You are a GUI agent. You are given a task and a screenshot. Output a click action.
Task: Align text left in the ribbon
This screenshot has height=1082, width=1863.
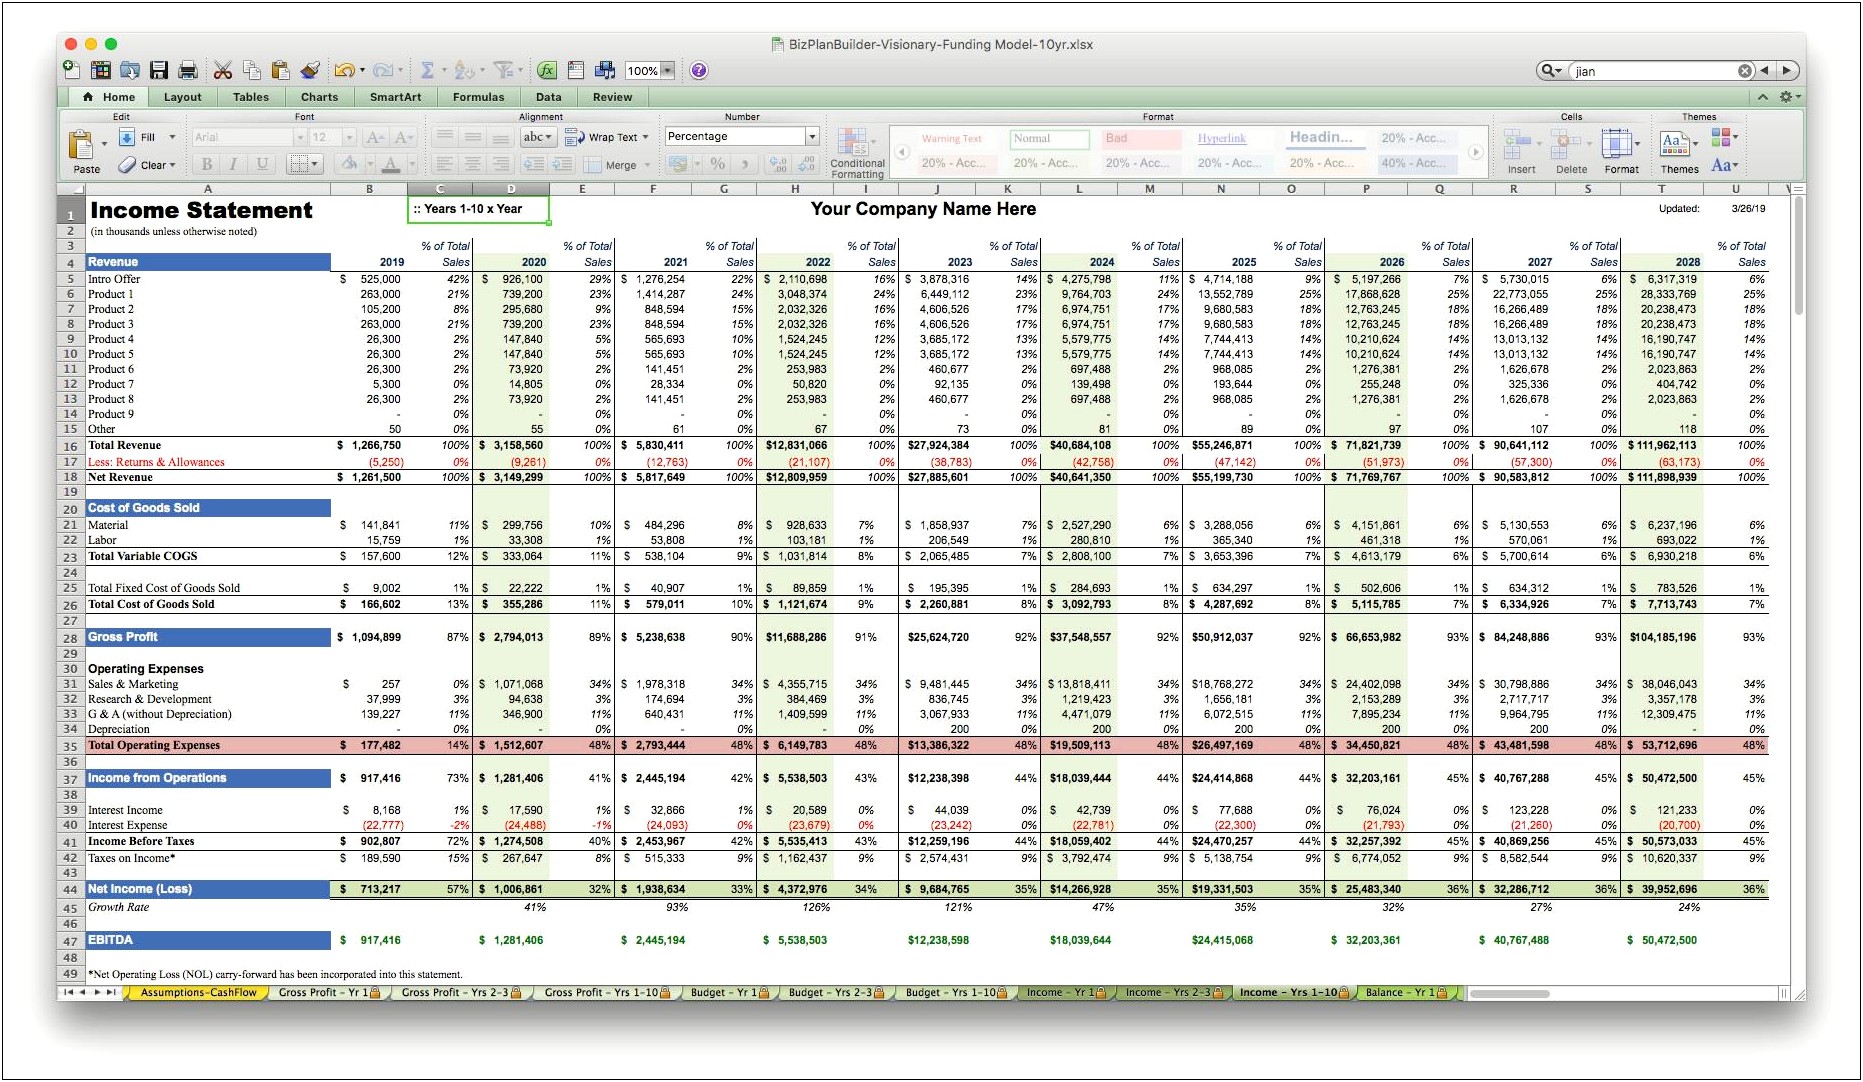click(x=445, y=164)
